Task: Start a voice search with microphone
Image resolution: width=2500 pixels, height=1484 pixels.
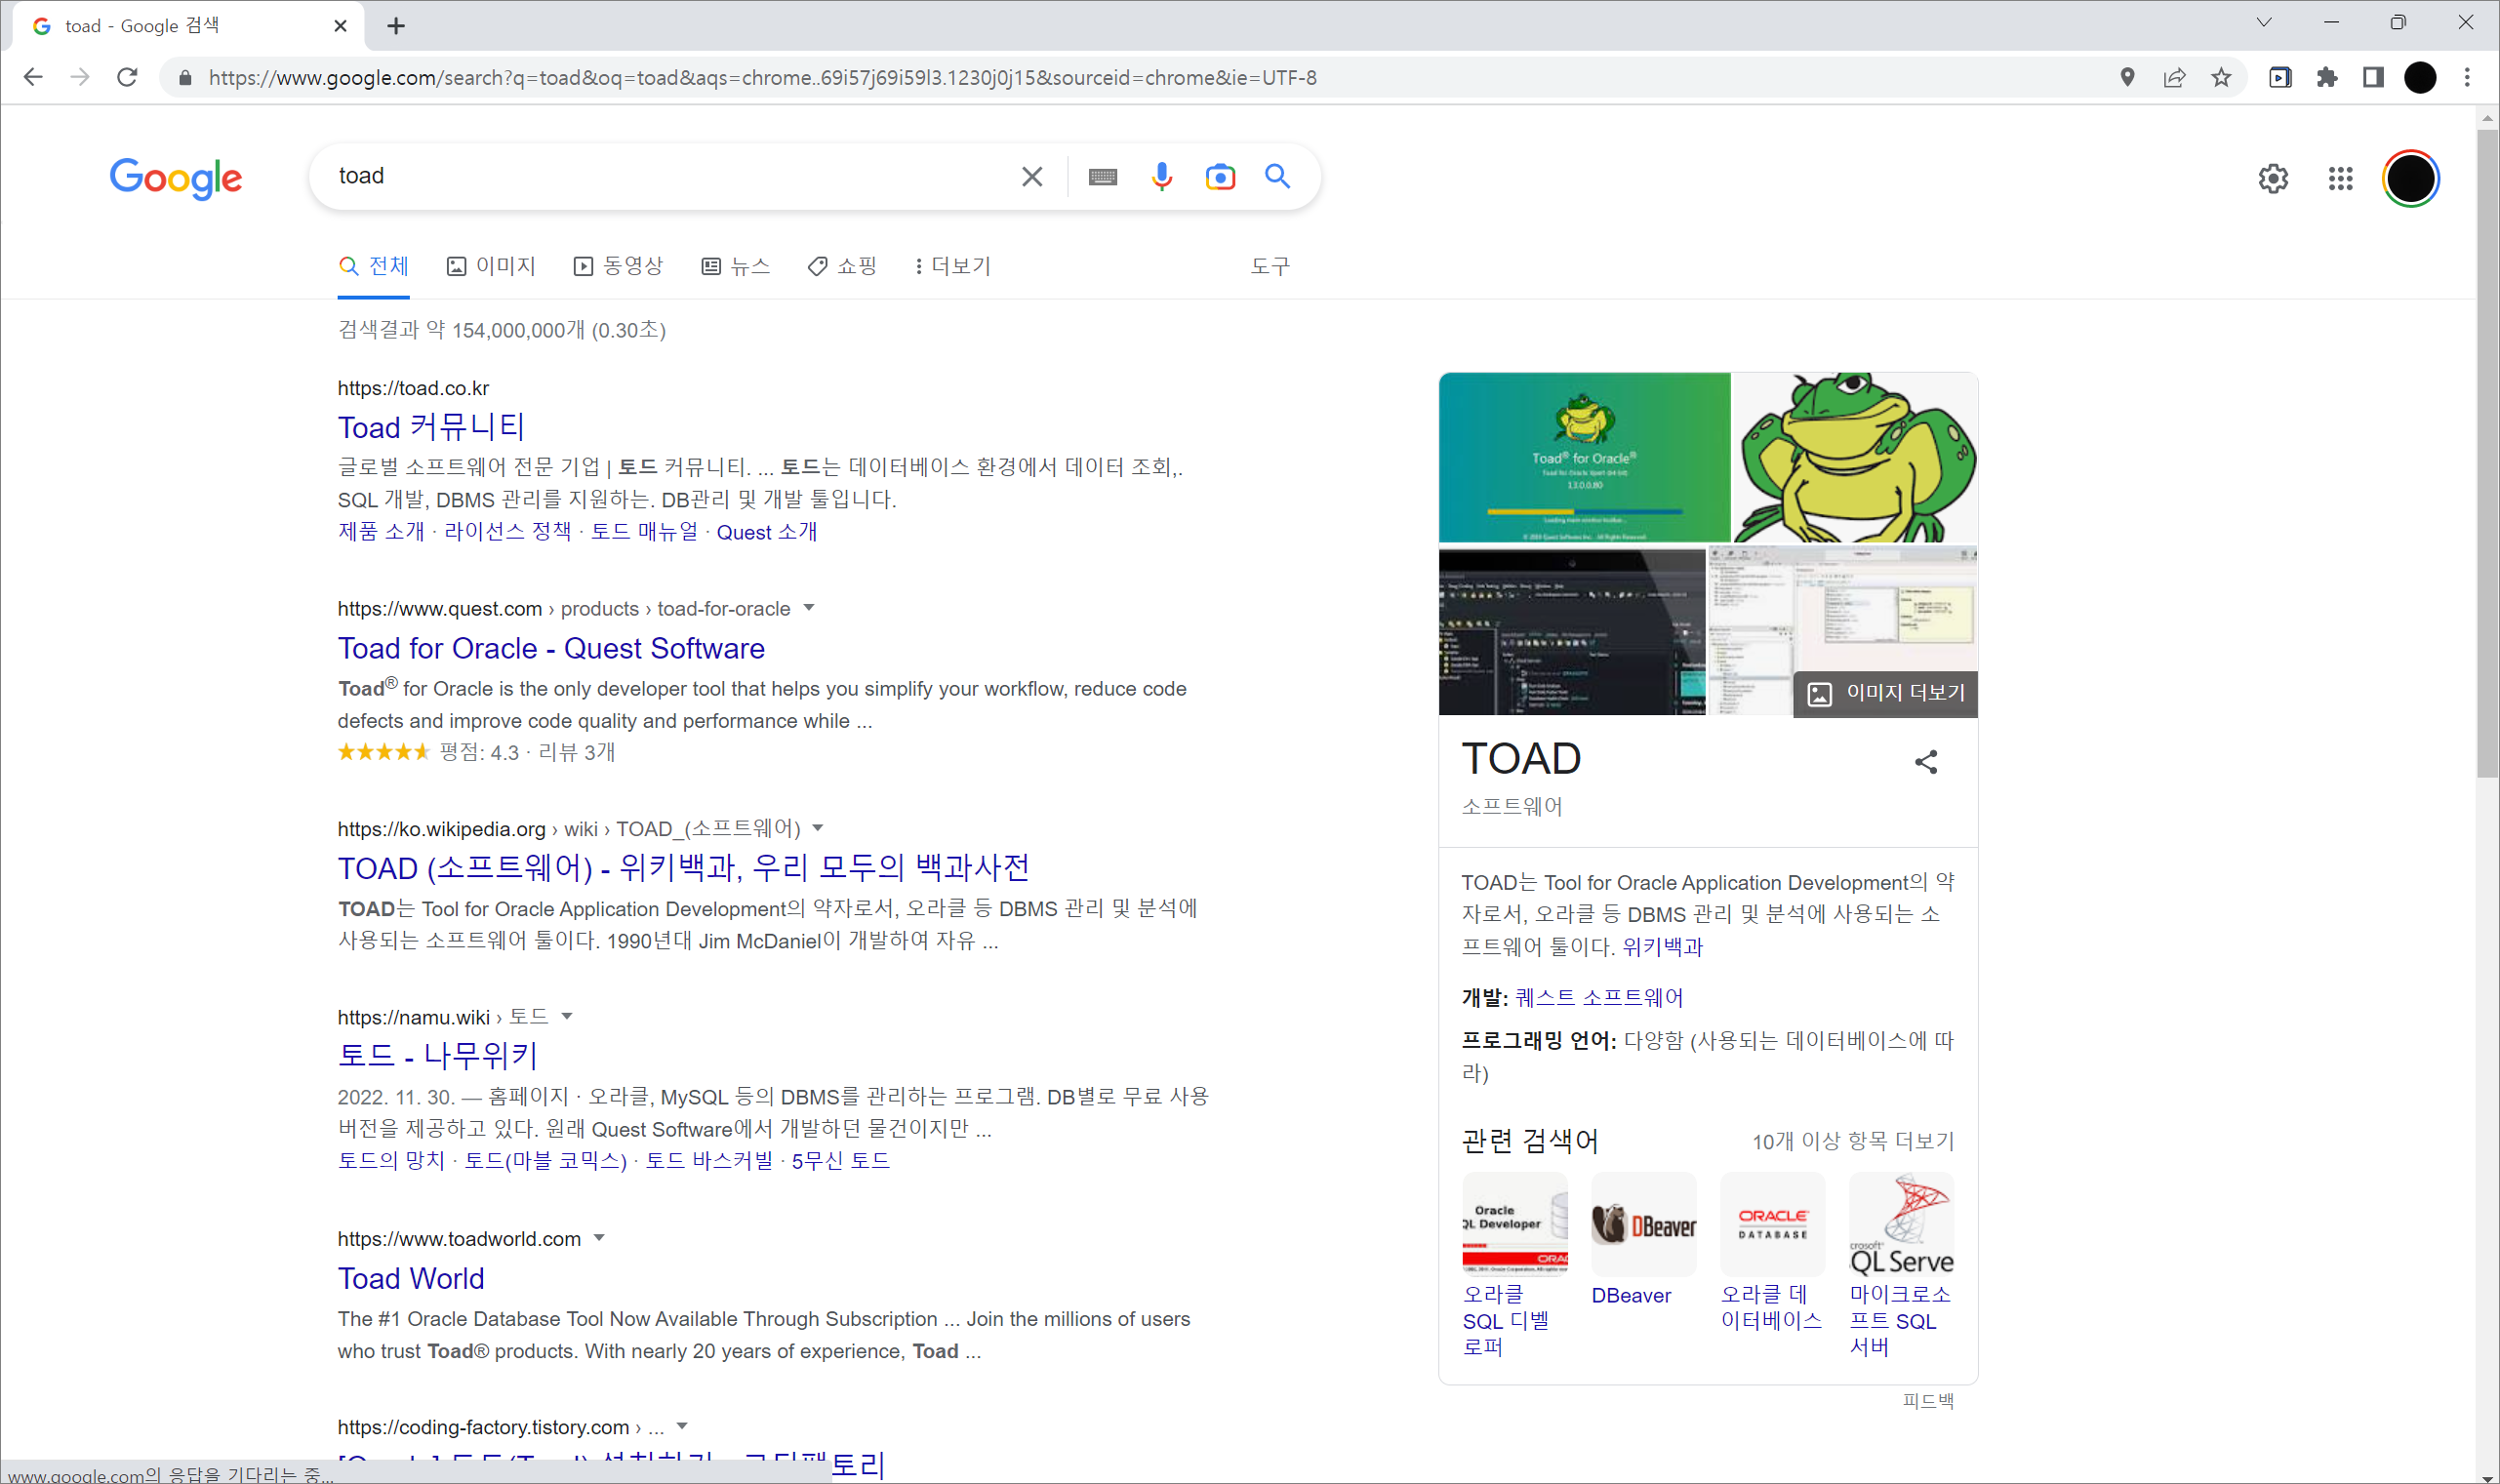Action: pyautogui.click(x=1161, y=177)
